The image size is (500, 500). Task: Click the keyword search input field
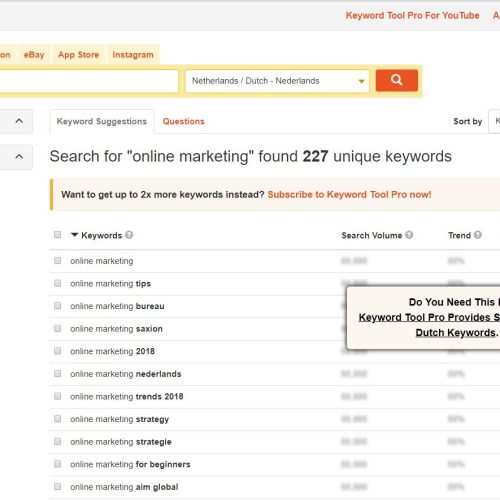point(89,81)
